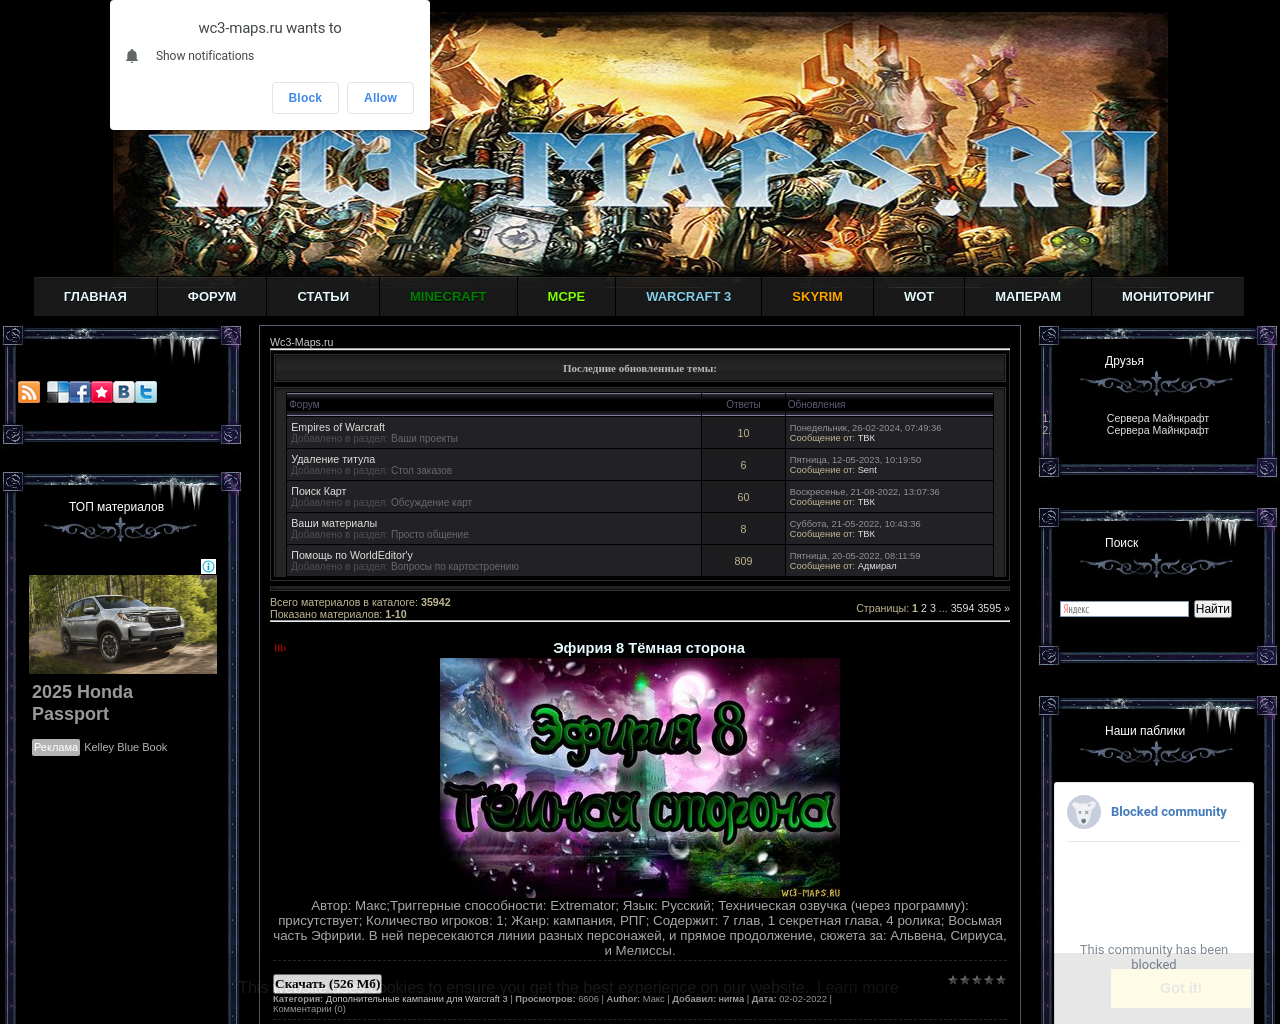The width and height of the screenshot is (1280, 1024).
Task: Click the Эфирия 8 cover image
Action: pyautogui.click(x=640, y=778)
